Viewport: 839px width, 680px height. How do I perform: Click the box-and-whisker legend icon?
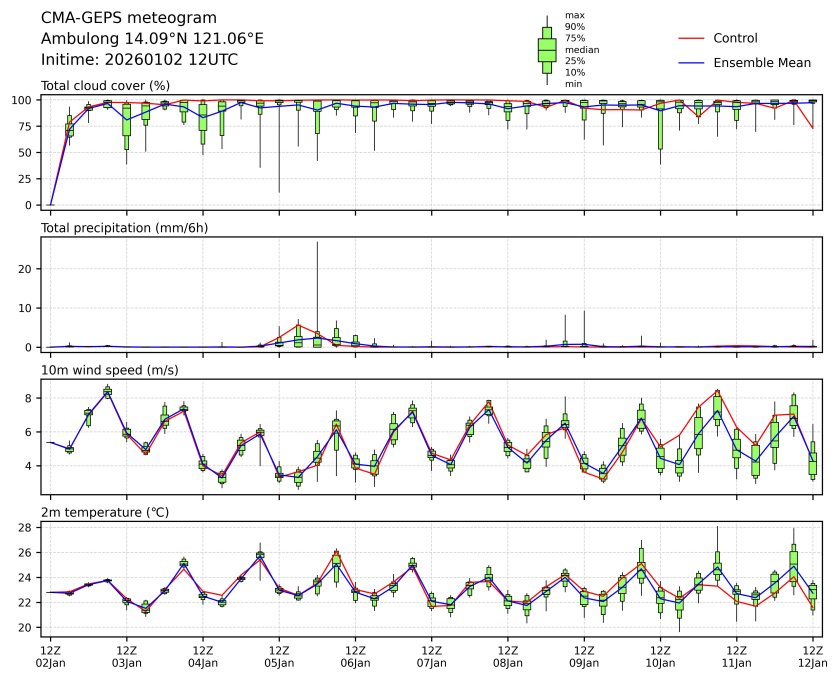pyautogui.click(x=547, y=49)
